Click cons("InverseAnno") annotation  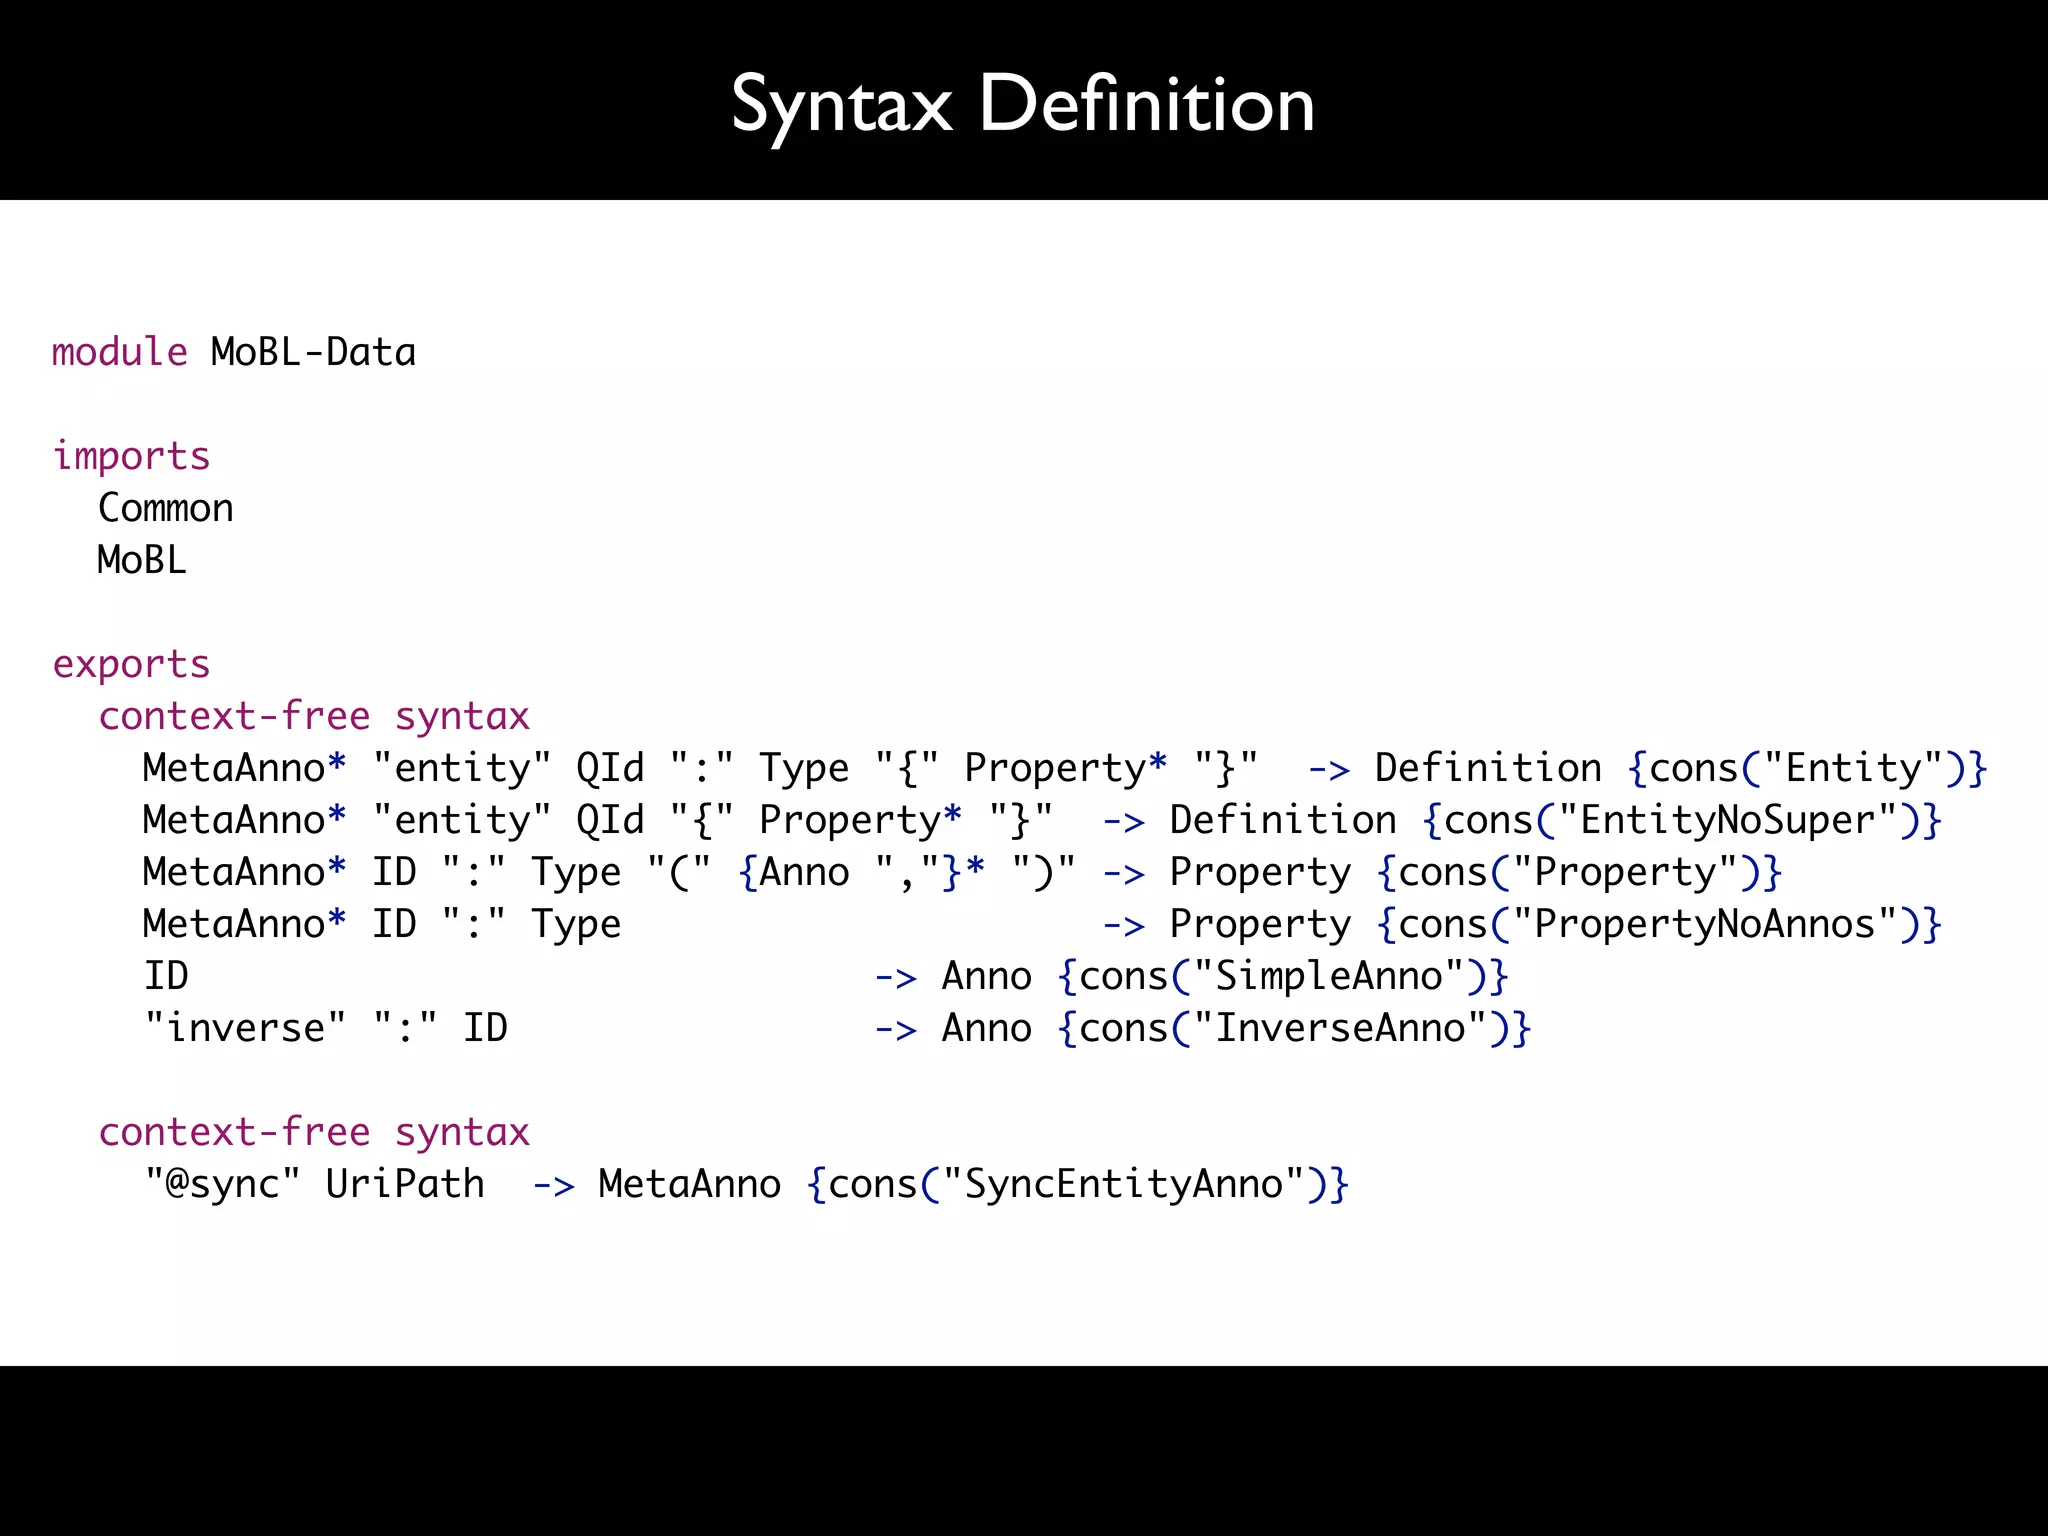tap(1294, 1029)
